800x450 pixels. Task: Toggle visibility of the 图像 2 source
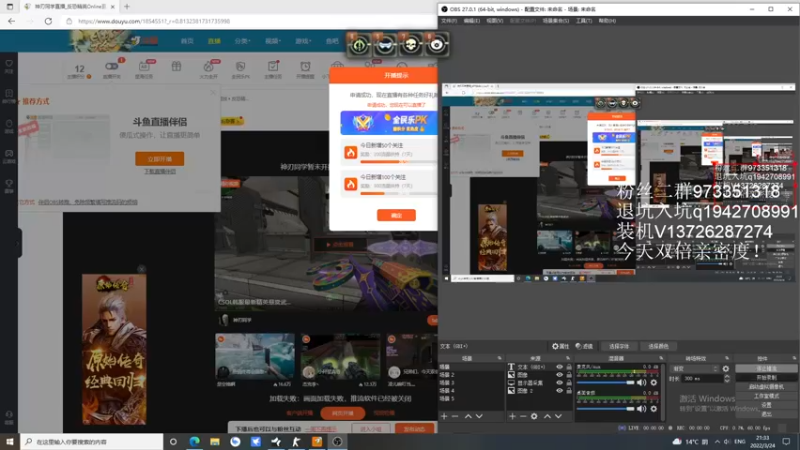[x=560, y=390]
